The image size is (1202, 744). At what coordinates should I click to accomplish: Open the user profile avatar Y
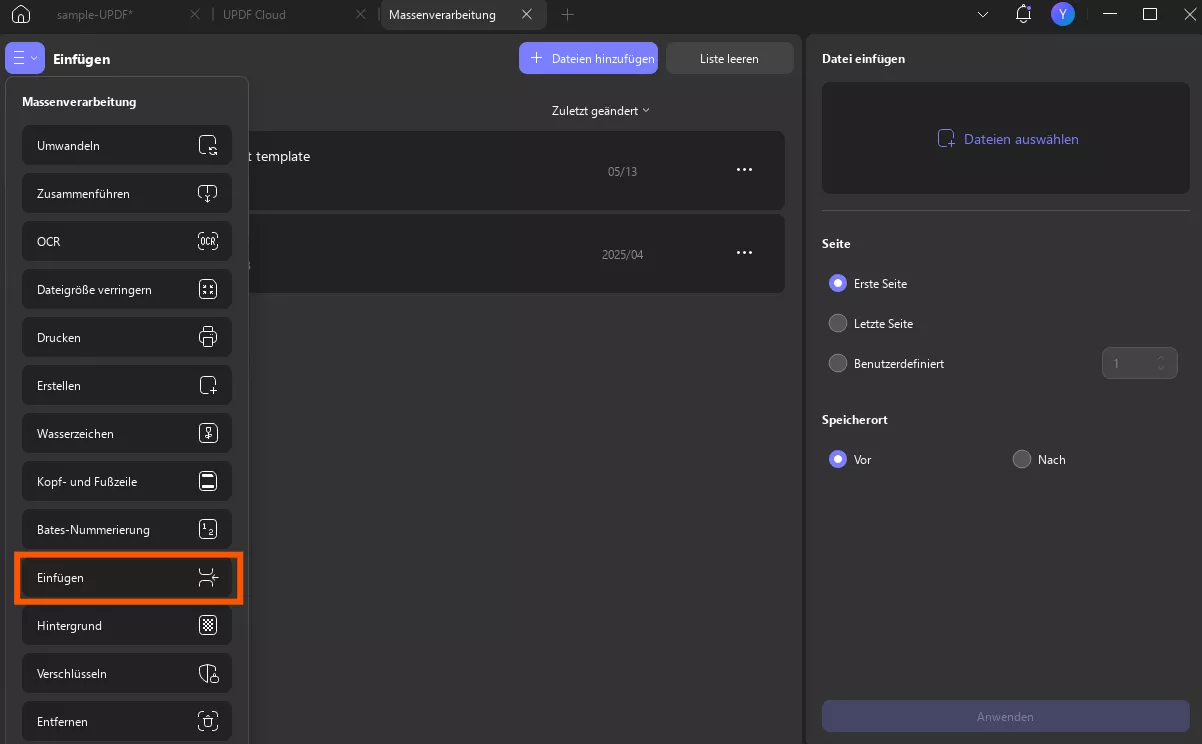1062,14
